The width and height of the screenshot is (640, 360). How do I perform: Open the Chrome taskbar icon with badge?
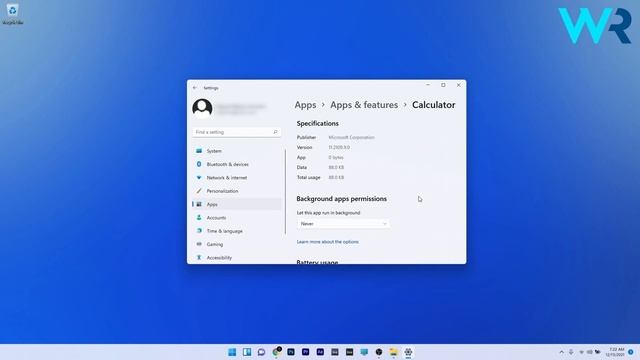[276, 352]
